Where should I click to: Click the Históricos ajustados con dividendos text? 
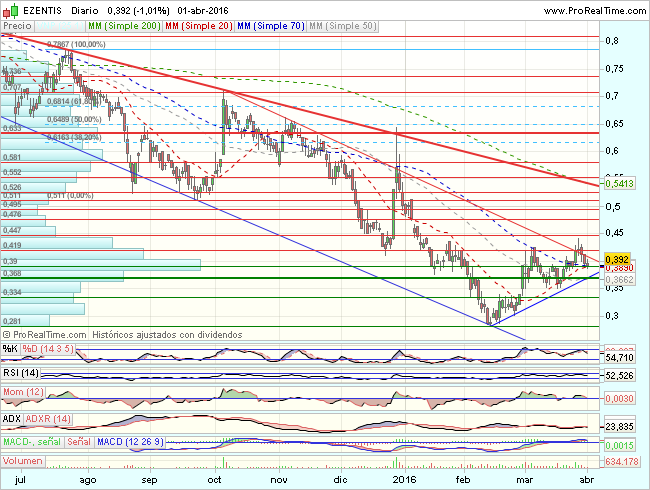[x=167, y=335]
